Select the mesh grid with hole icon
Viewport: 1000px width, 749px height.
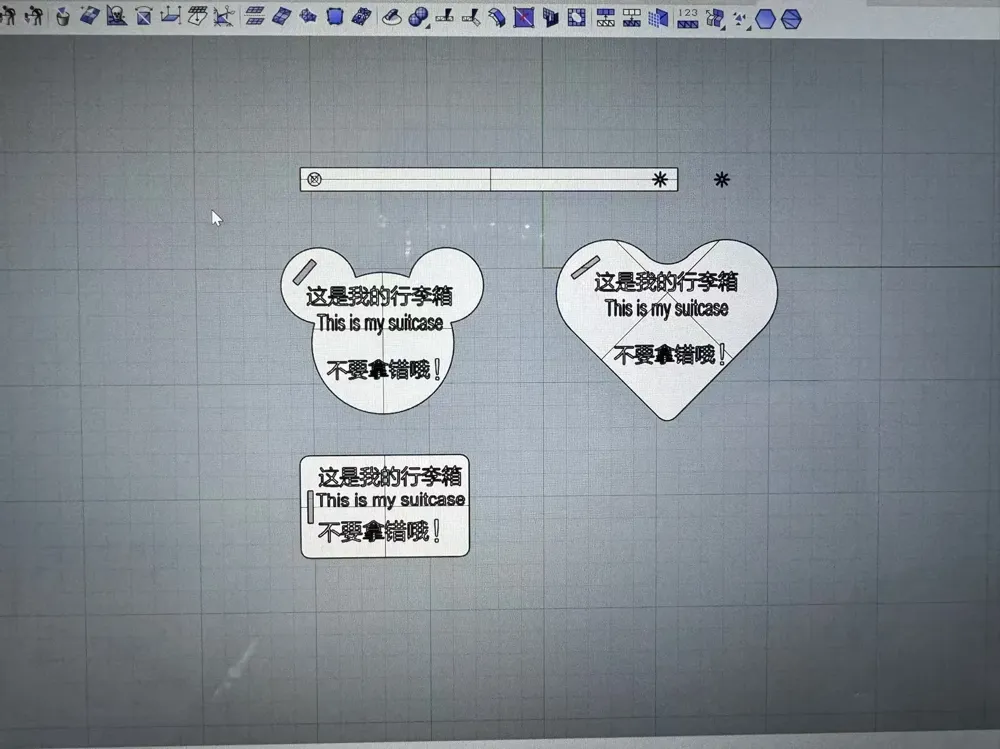(577, 17)
